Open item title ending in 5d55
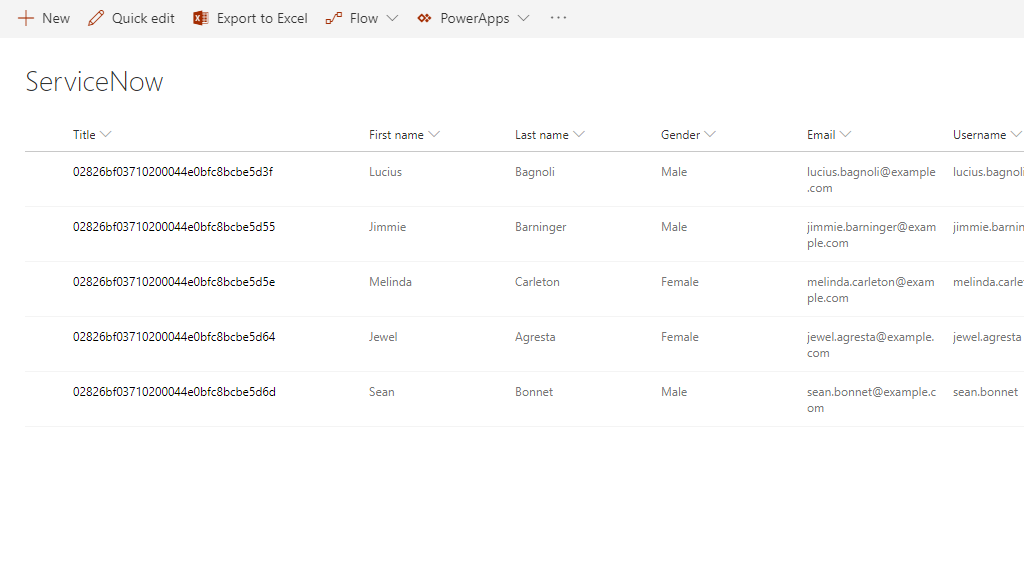 point(173,227)
